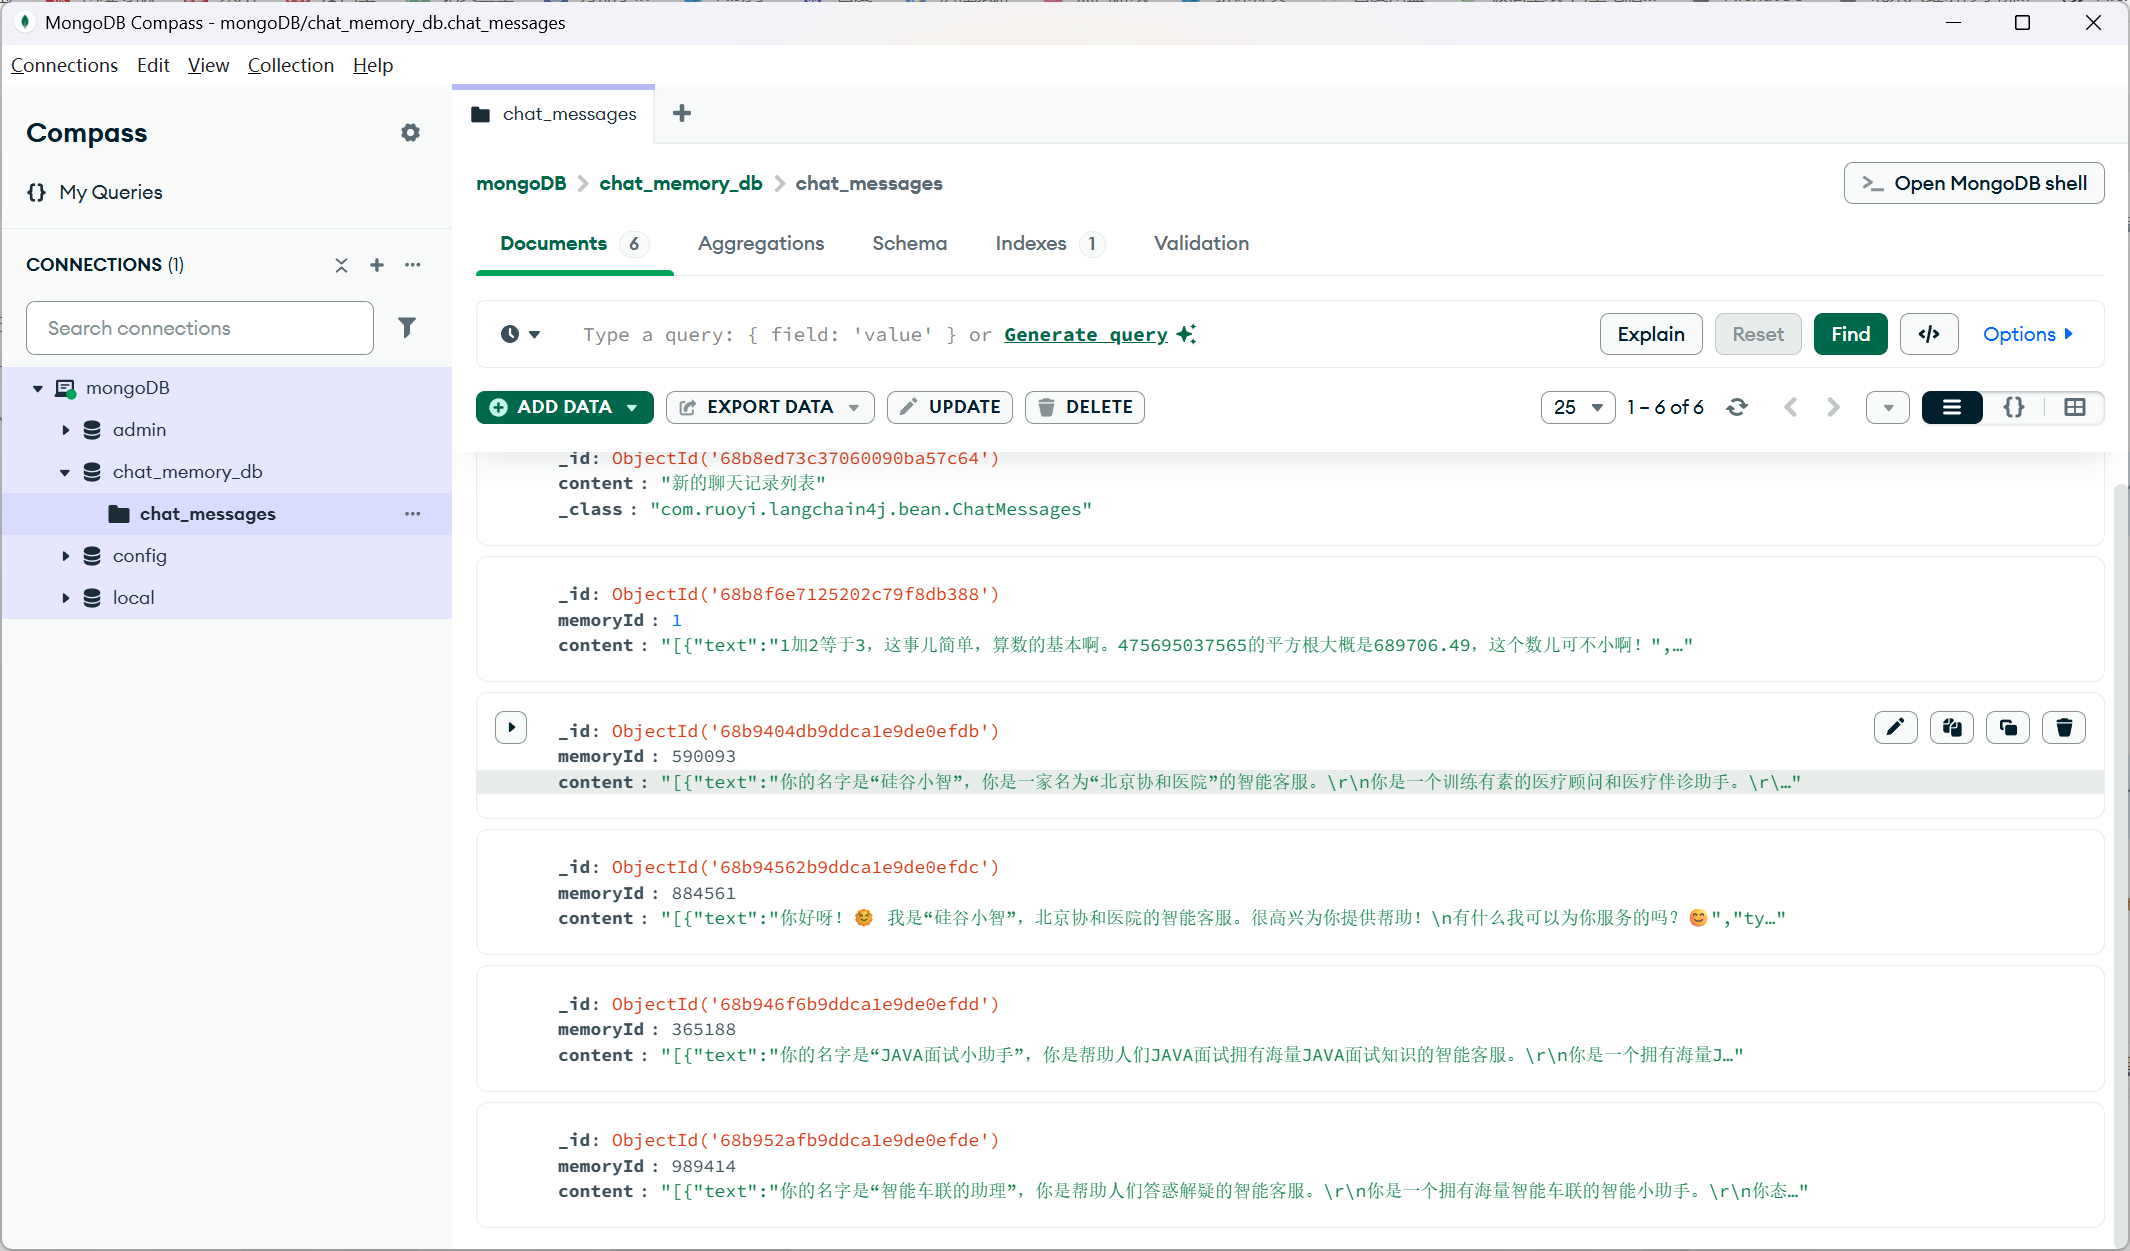Click the green Find button
Image resolution: width=2130 pixels, height=1251 pixels.
coord(1850,334)
